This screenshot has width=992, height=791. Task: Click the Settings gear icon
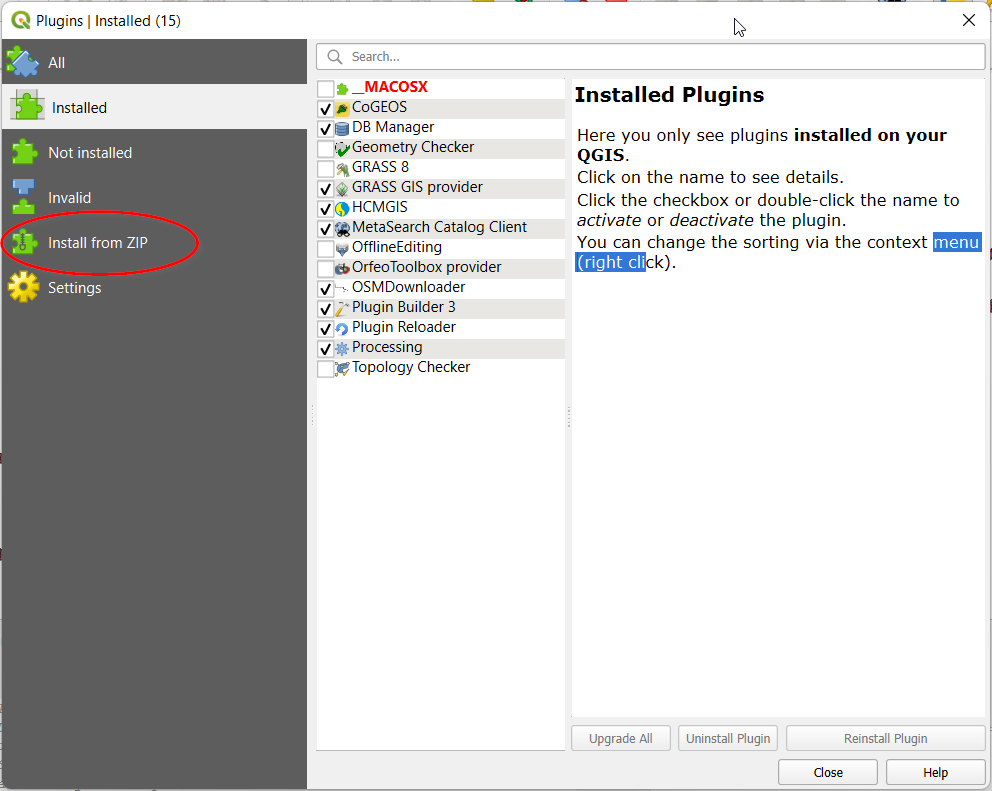tap(24, 287)
